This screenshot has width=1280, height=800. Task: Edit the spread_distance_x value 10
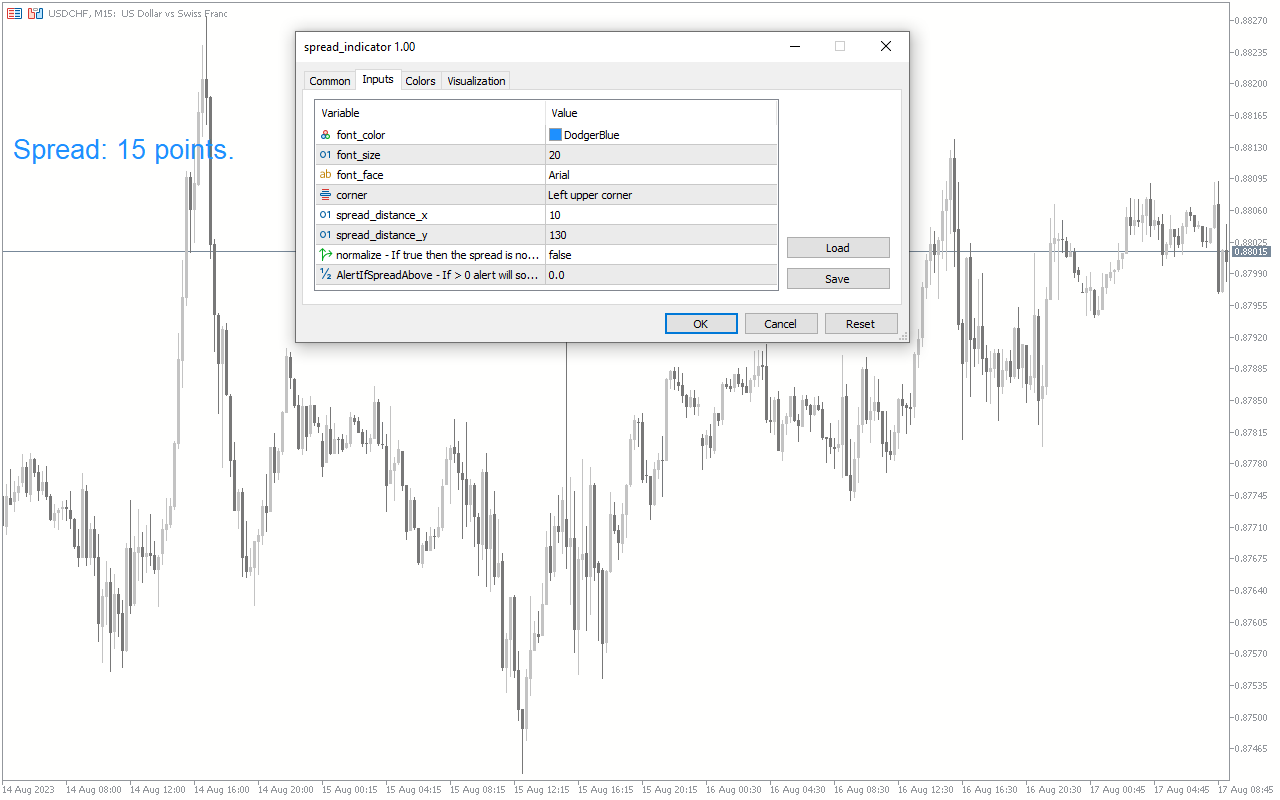coord(661,215)
